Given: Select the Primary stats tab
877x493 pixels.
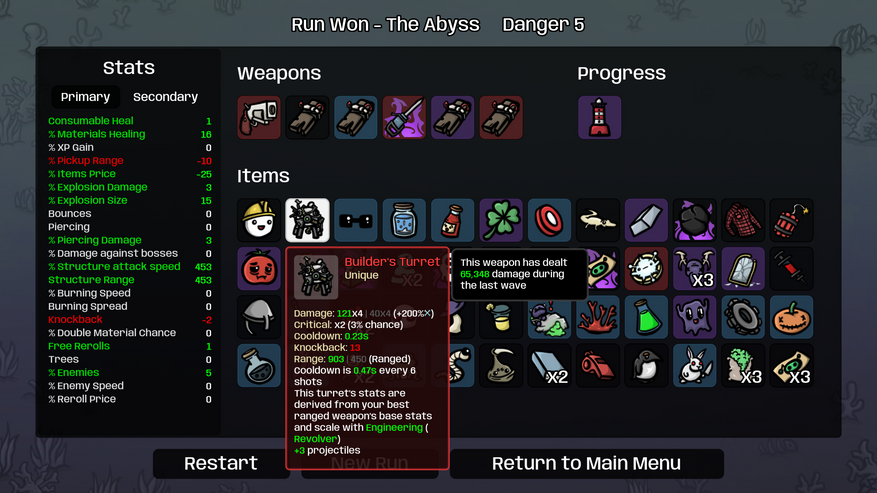Looking at the screenshot, I should tap(85, 97).
